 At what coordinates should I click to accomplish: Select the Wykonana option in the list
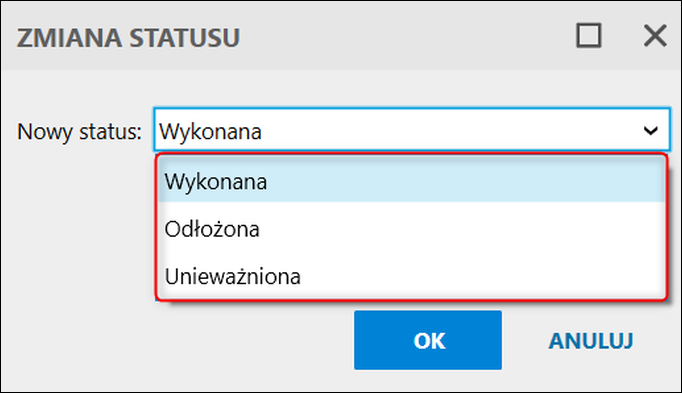point(411,181)
